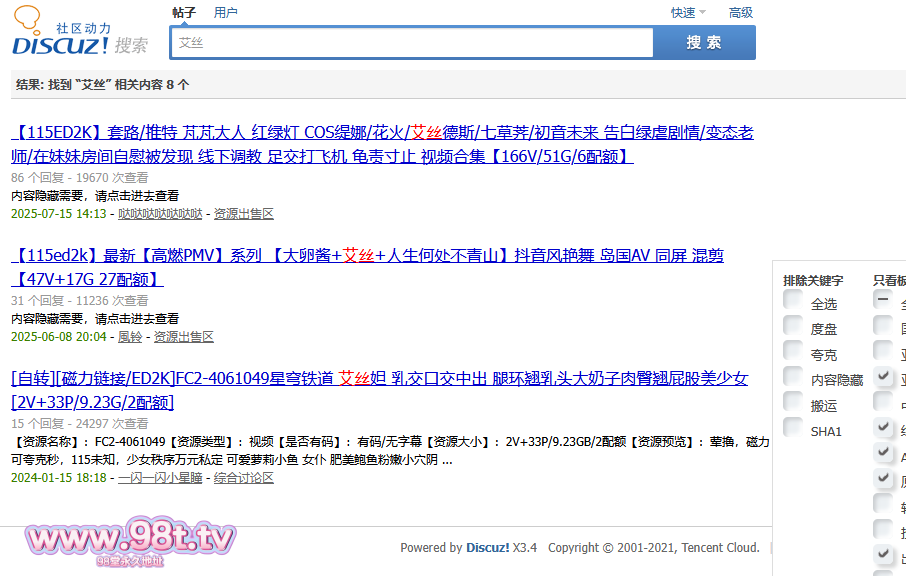Switch to the 帖子 search tab
The width and height of the screenshot is (906, 576).
click(x=184, y=13)
